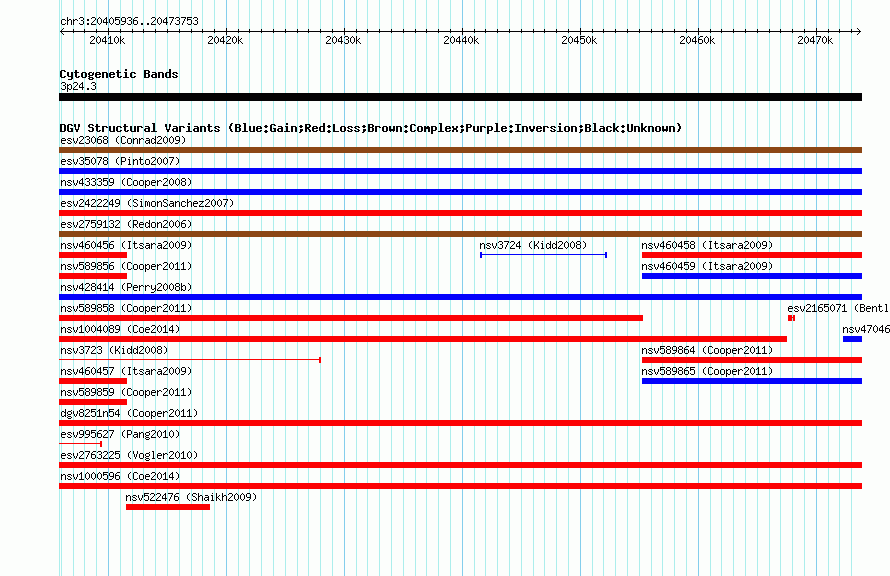This screenshot has height=576, width=890.
Task: Click the nsv428414 (Perry2008b) label
Action: click(x=126, y=287)
